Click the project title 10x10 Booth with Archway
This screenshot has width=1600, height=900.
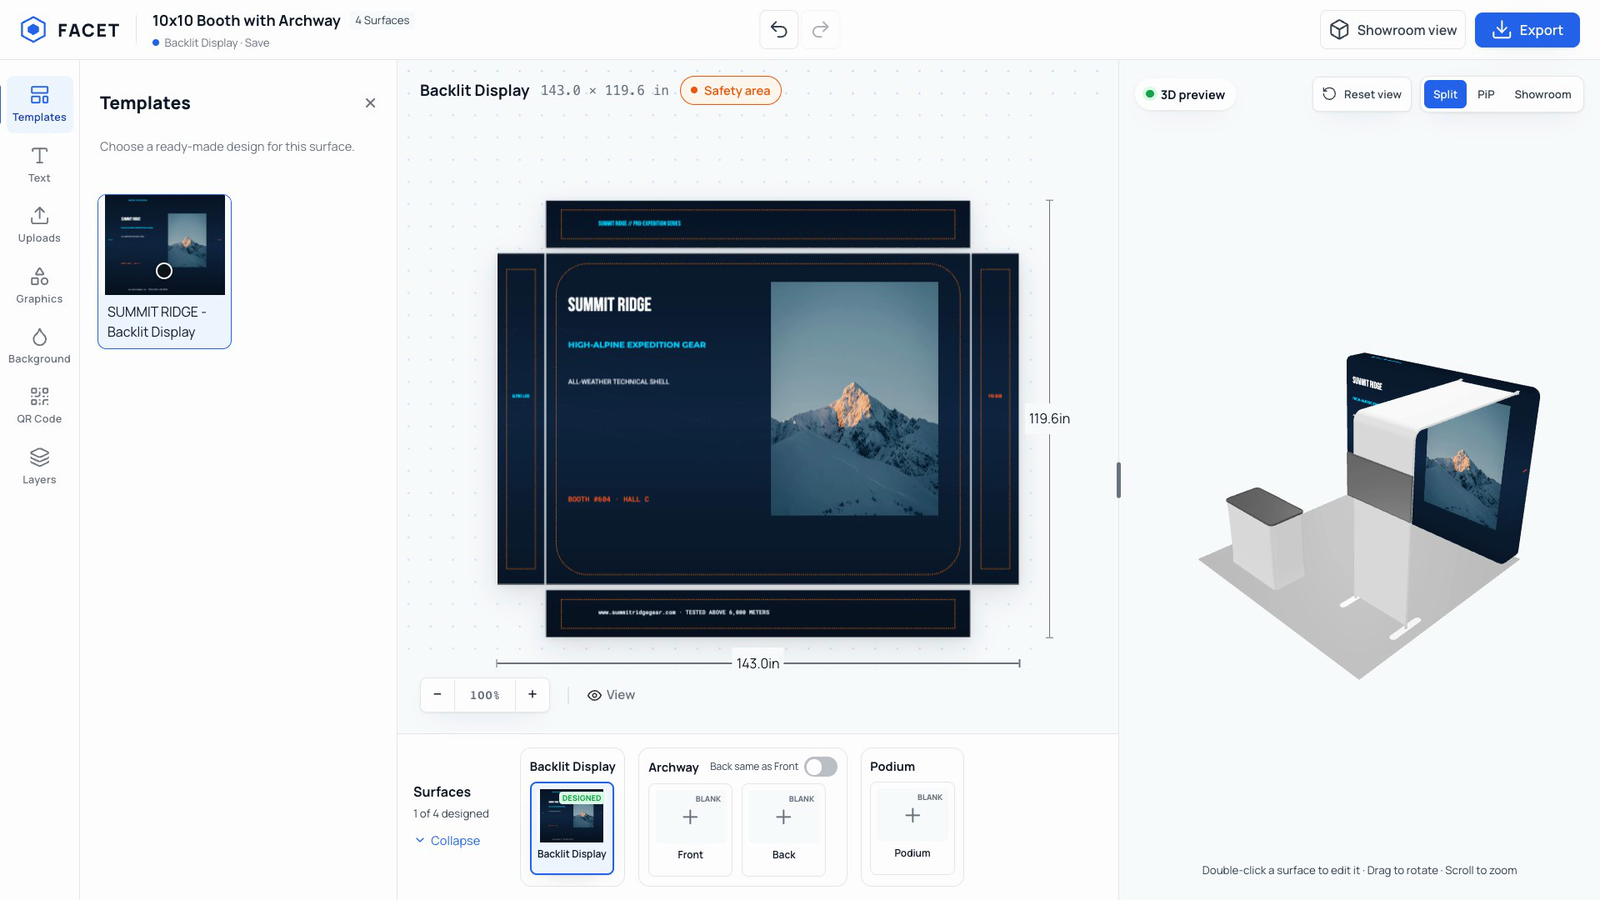tap(246, 20)
